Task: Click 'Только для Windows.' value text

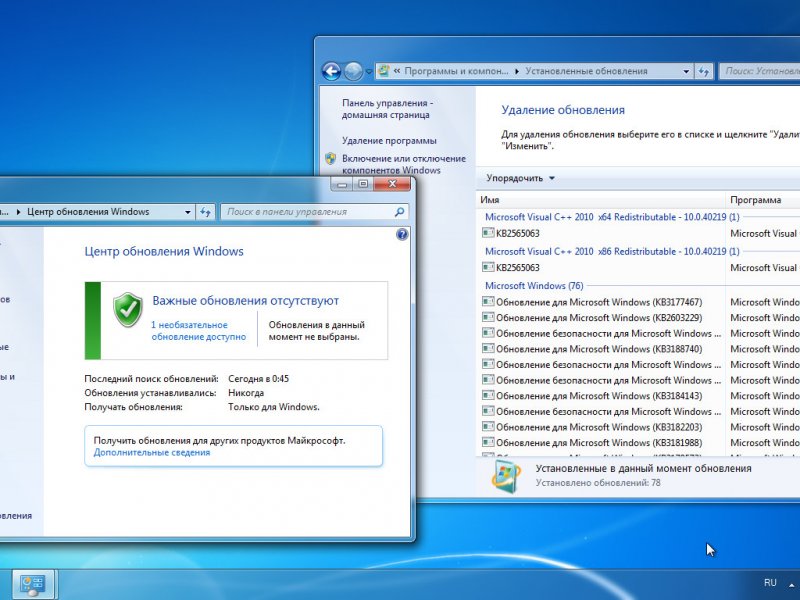Action: coord(273,407)
